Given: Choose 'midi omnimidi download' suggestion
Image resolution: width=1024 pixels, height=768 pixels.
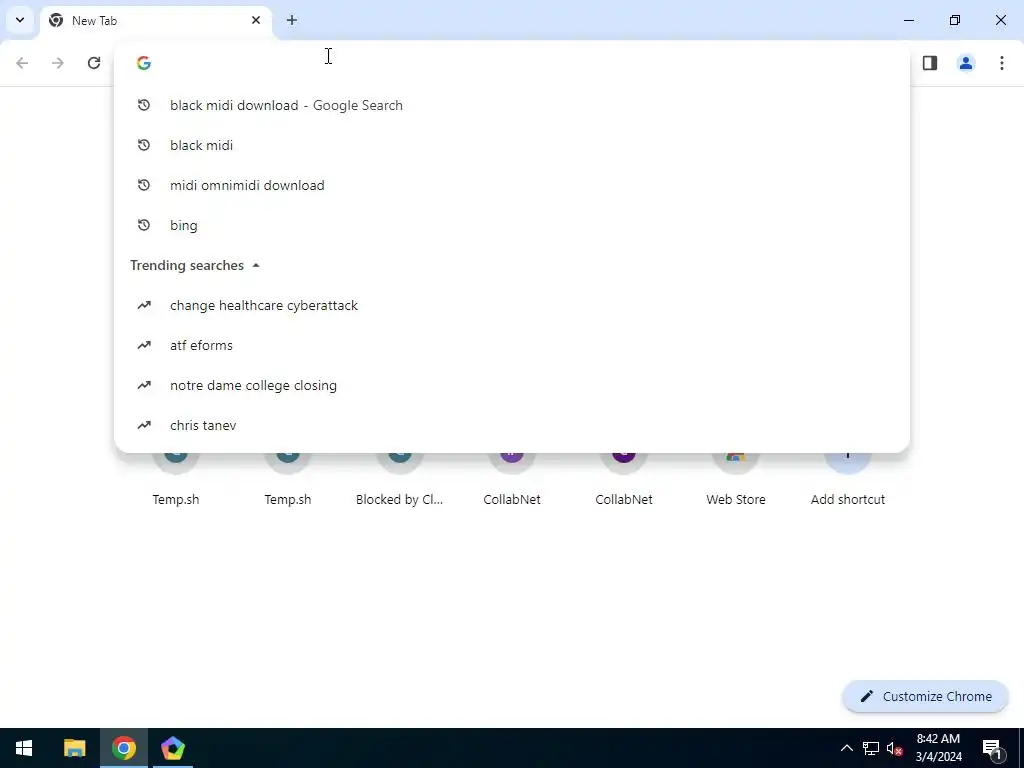Looking at the screenshot, I should (511, 185).
